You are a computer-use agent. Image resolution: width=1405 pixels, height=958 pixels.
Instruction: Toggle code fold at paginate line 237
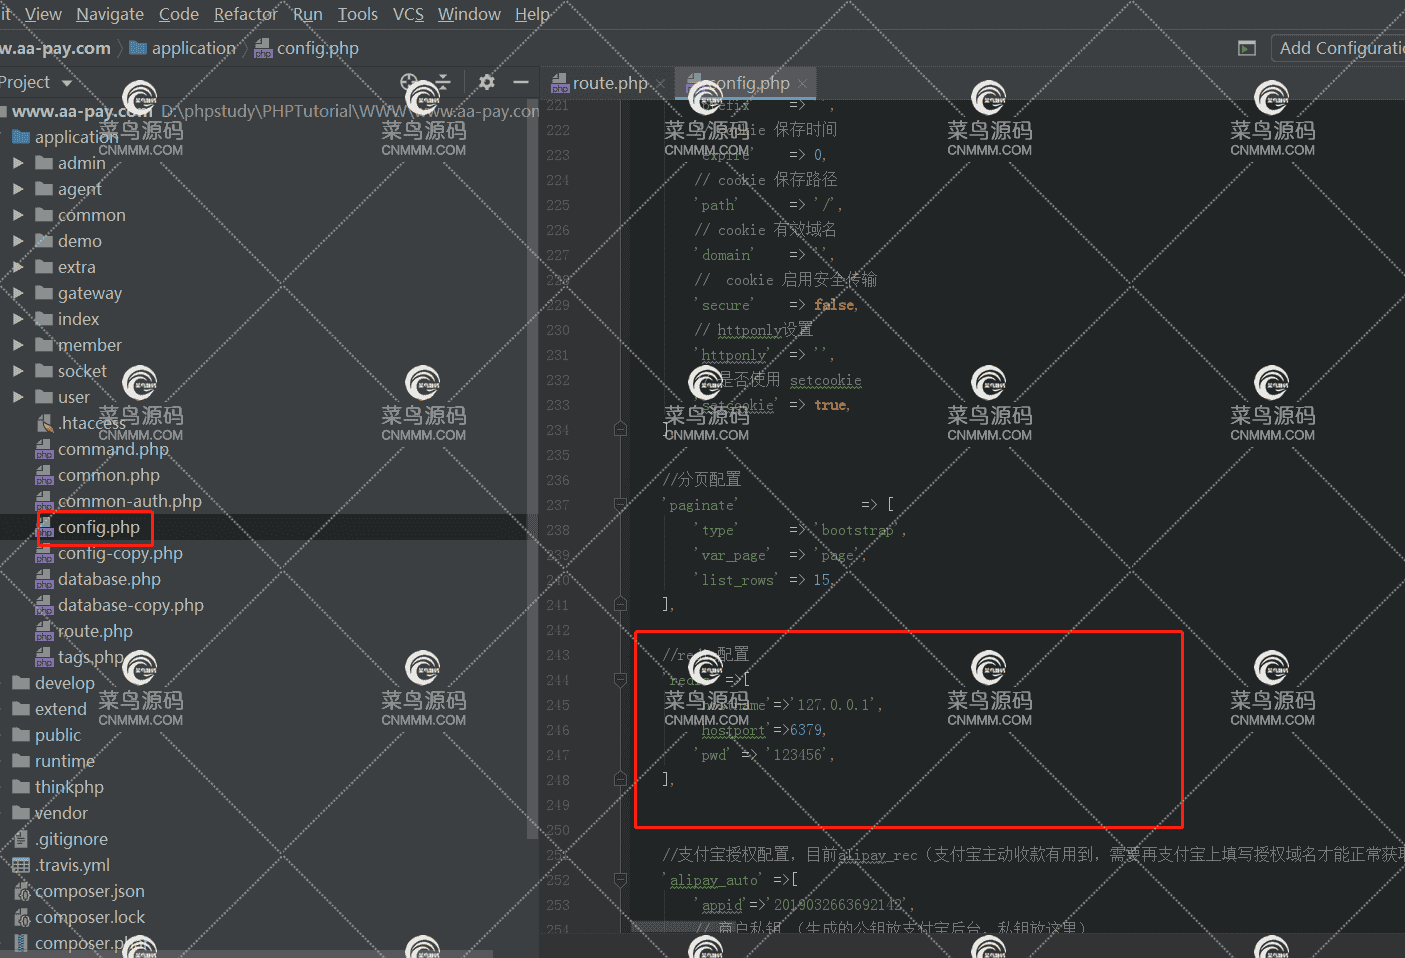click(x=620, y=505)
